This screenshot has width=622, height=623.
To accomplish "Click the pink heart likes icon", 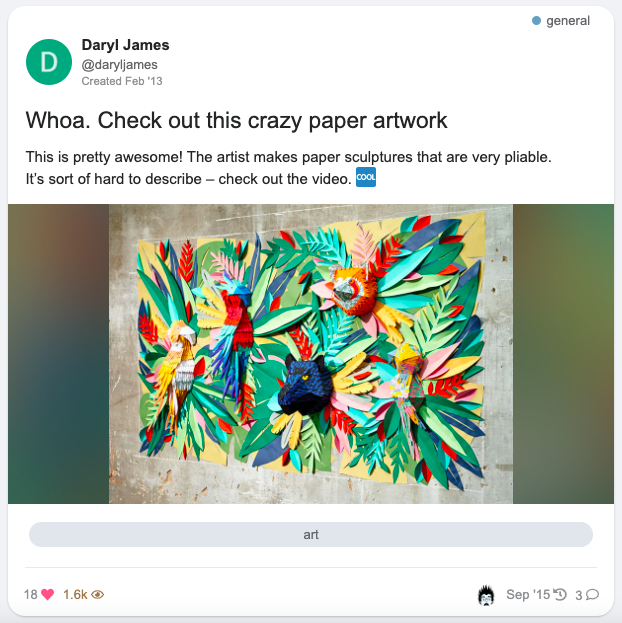I will click(47, 594).
